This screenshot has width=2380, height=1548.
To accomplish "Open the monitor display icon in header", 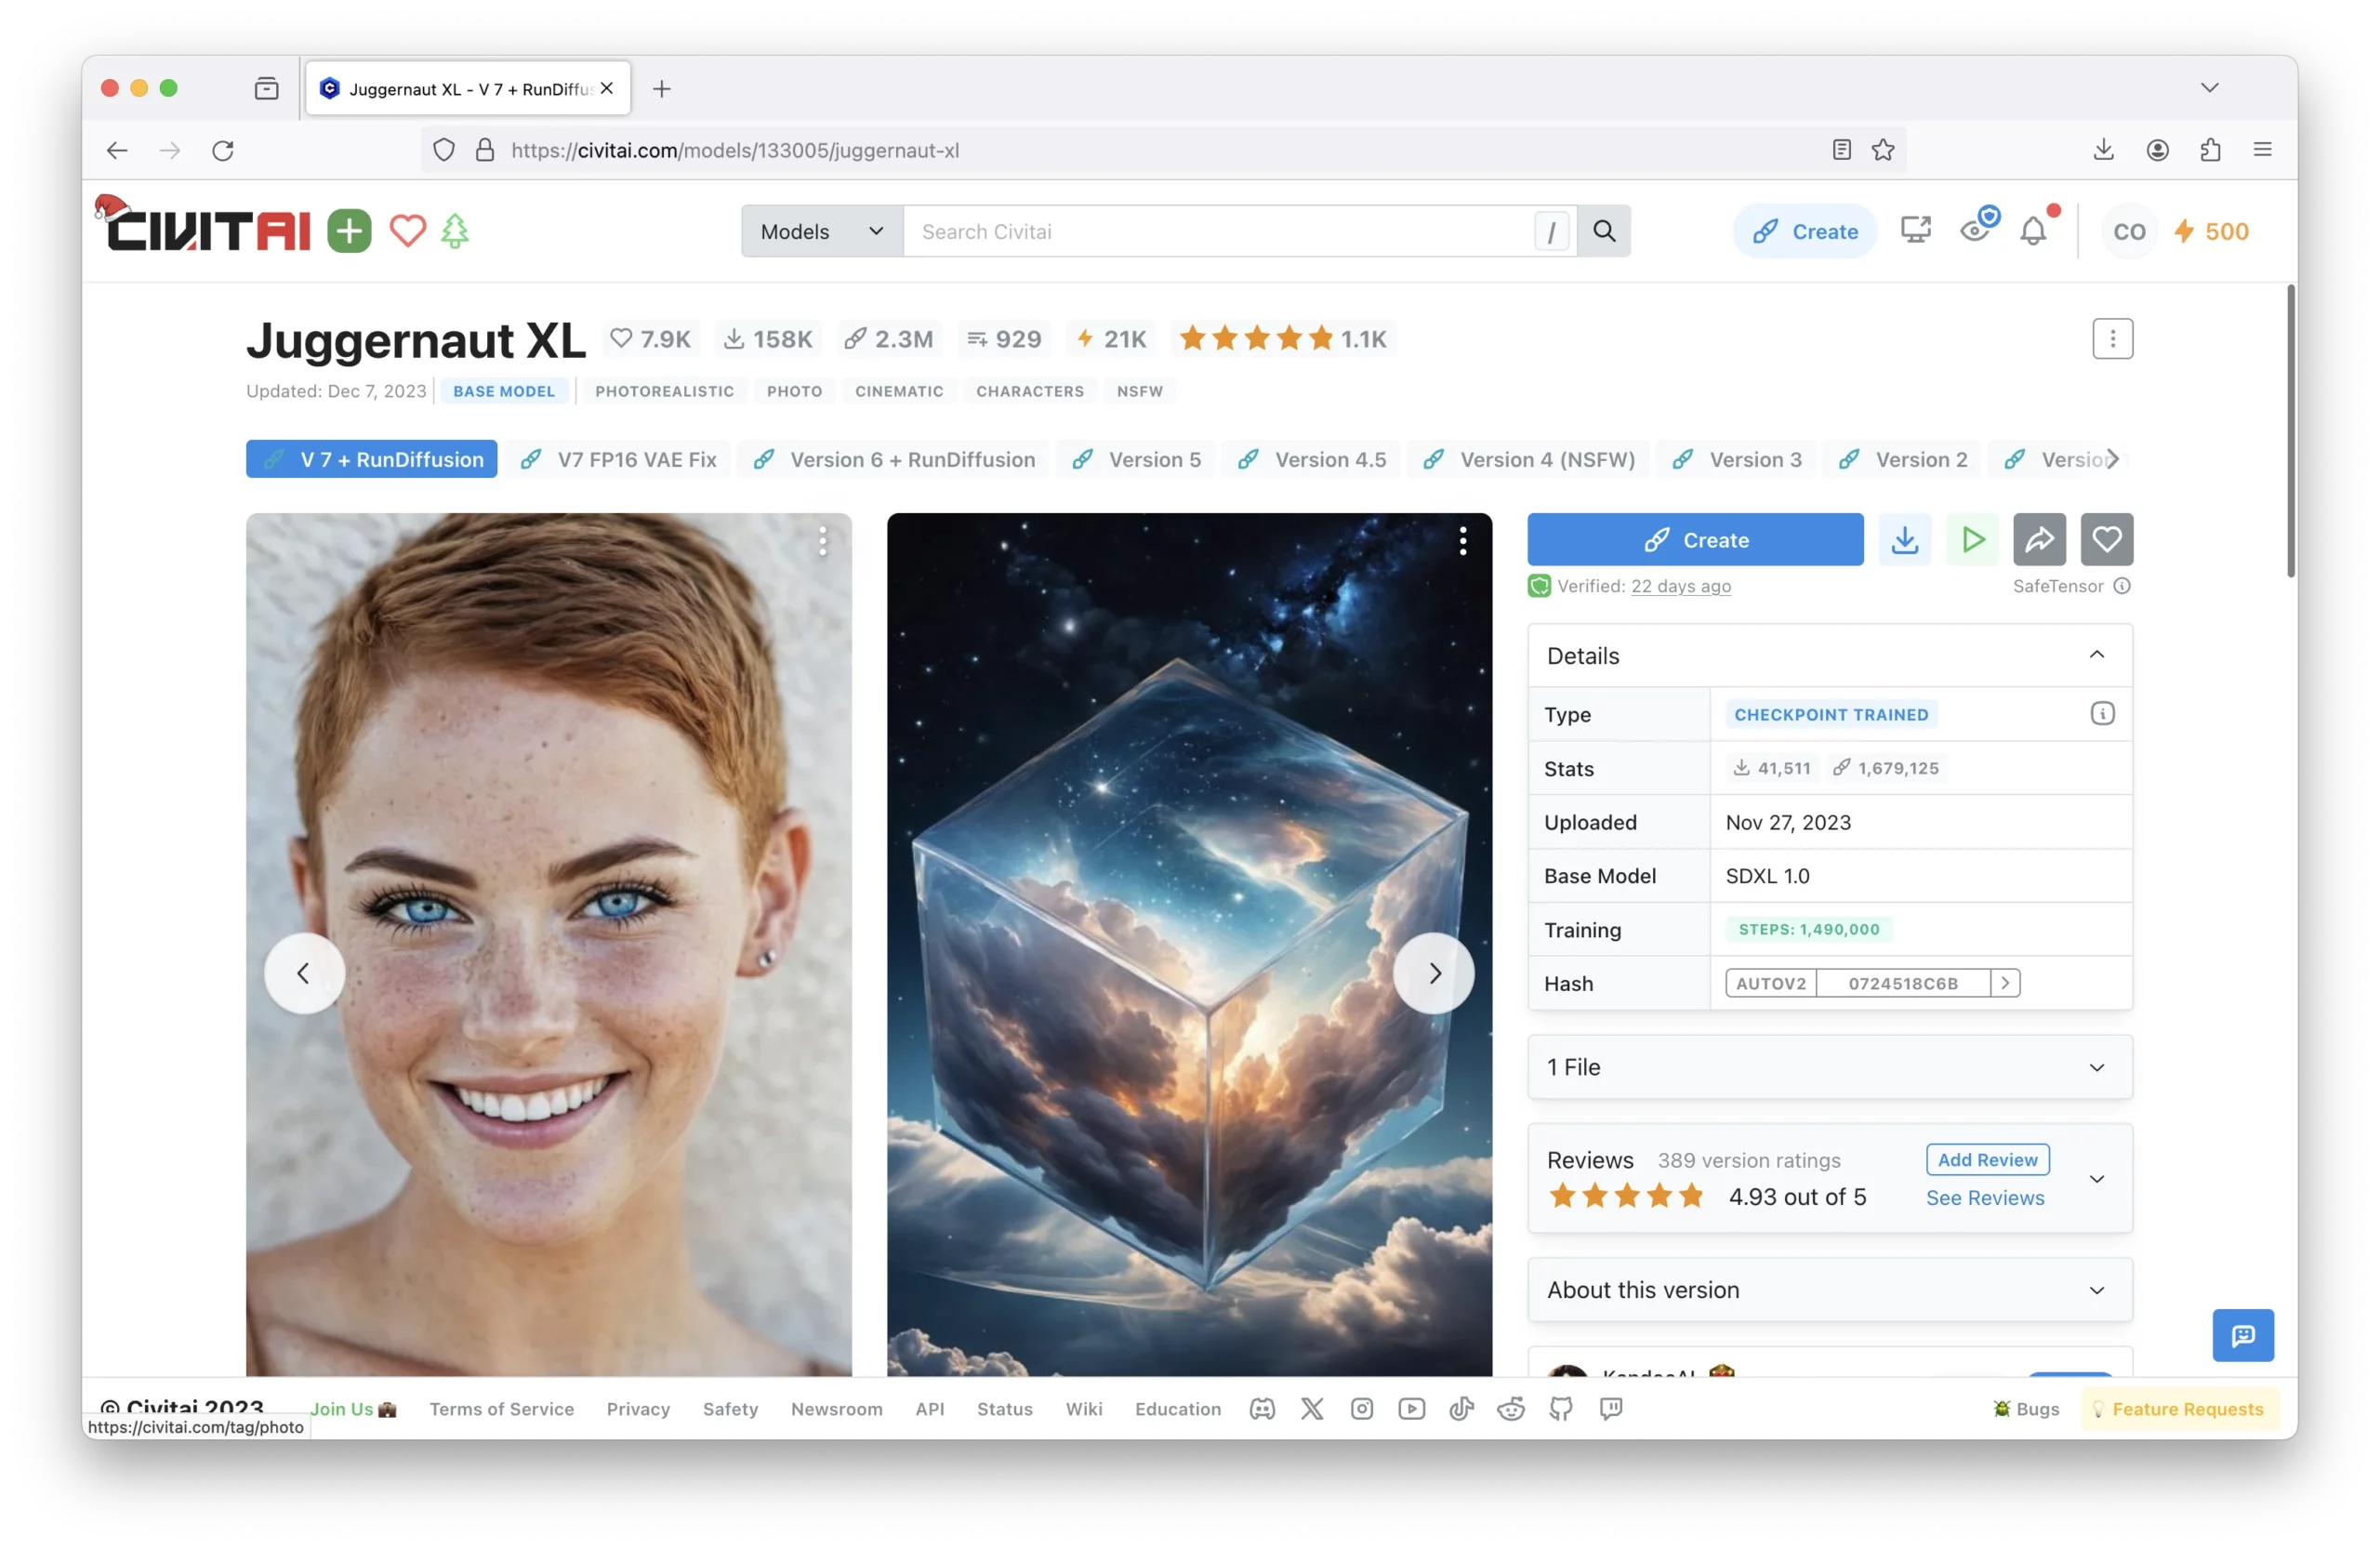I will tap(1915, 231).
